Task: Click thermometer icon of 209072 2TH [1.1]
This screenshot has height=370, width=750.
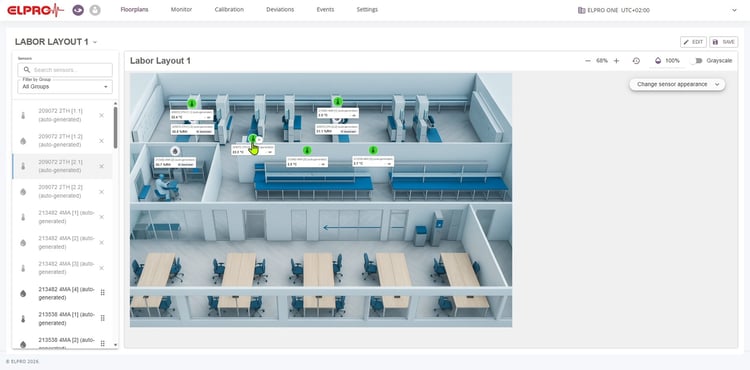Action: [x=23, y=115]
